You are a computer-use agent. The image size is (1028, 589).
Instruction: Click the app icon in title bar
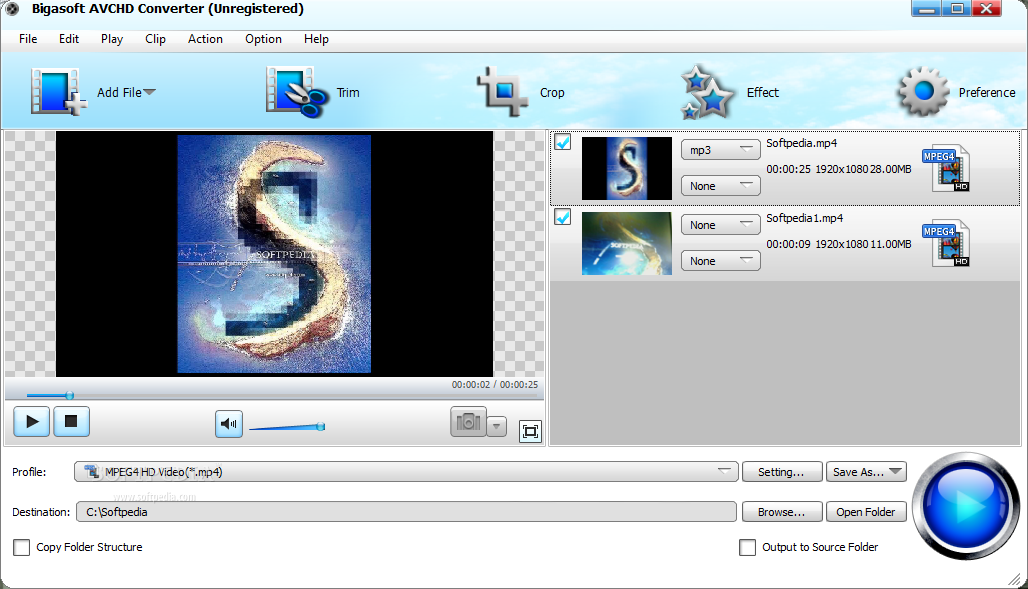tap(12, 9)
